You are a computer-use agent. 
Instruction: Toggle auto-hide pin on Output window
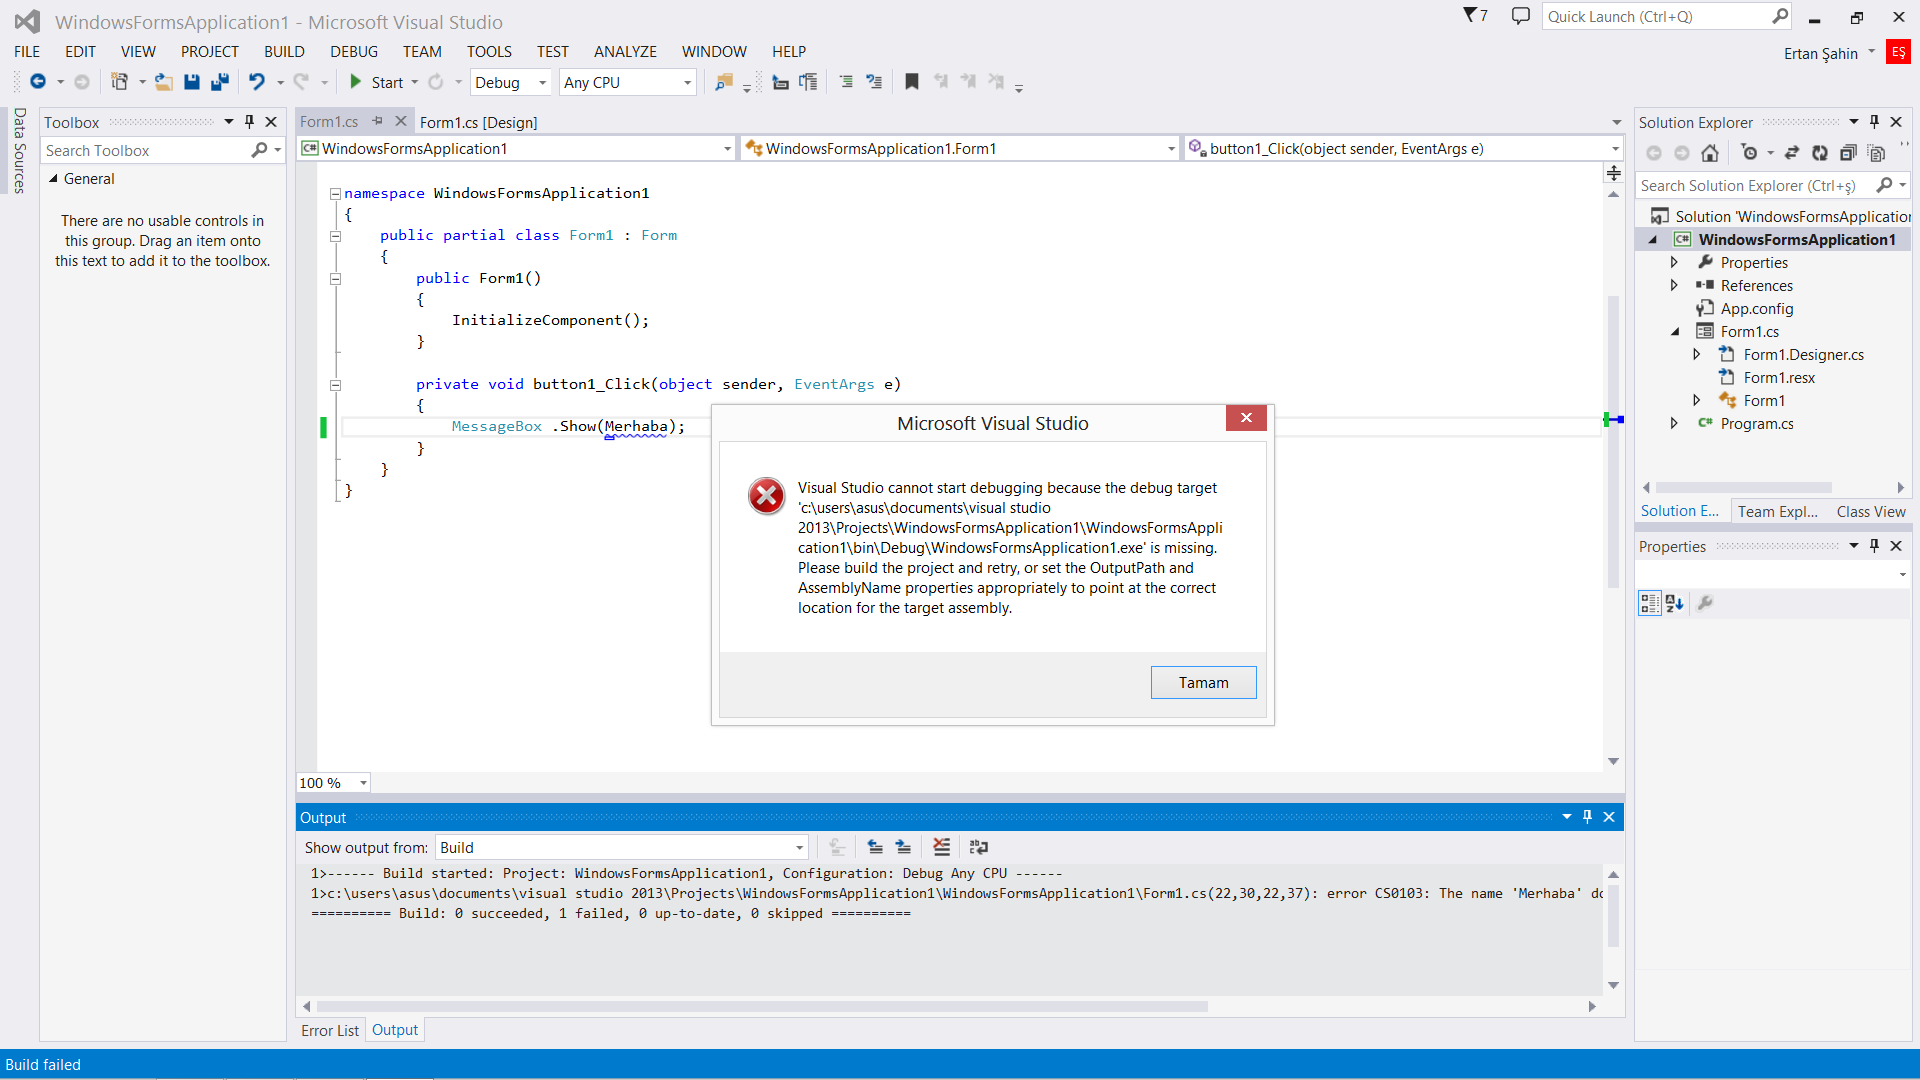tap(1587, 817)
